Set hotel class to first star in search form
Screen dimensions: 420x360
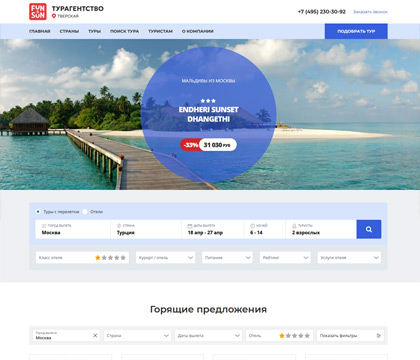(x=98, y=258)
